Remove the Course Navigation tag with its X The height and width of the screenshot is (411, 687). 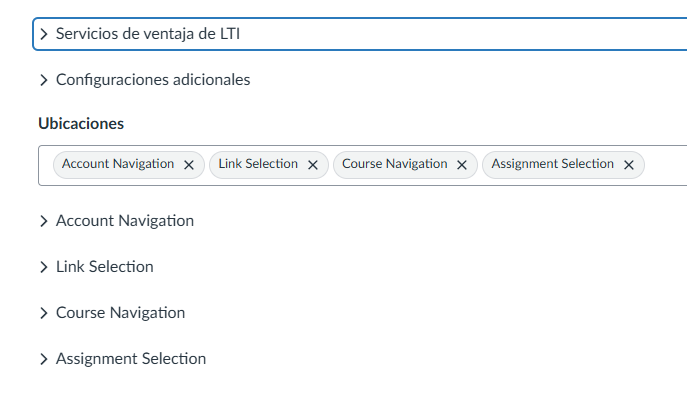pyautogui.click(x=462, y=165)
